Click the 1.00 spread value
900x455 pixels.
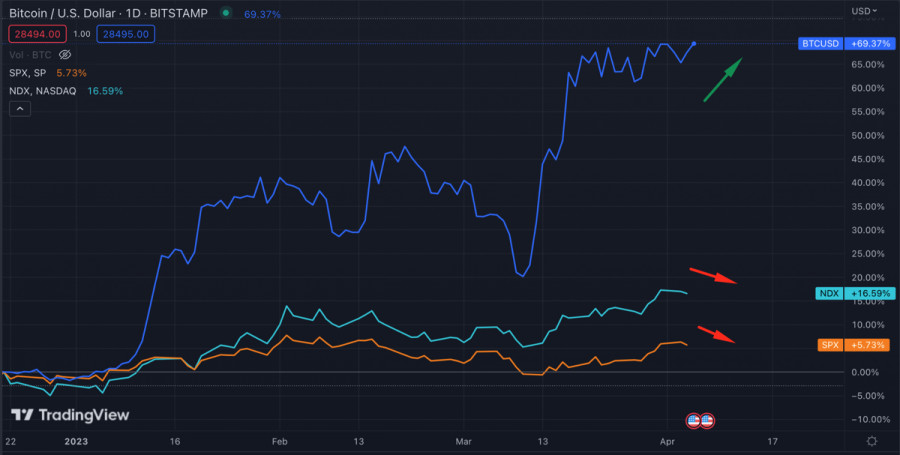pyautogui.click(x=82, y=34)
